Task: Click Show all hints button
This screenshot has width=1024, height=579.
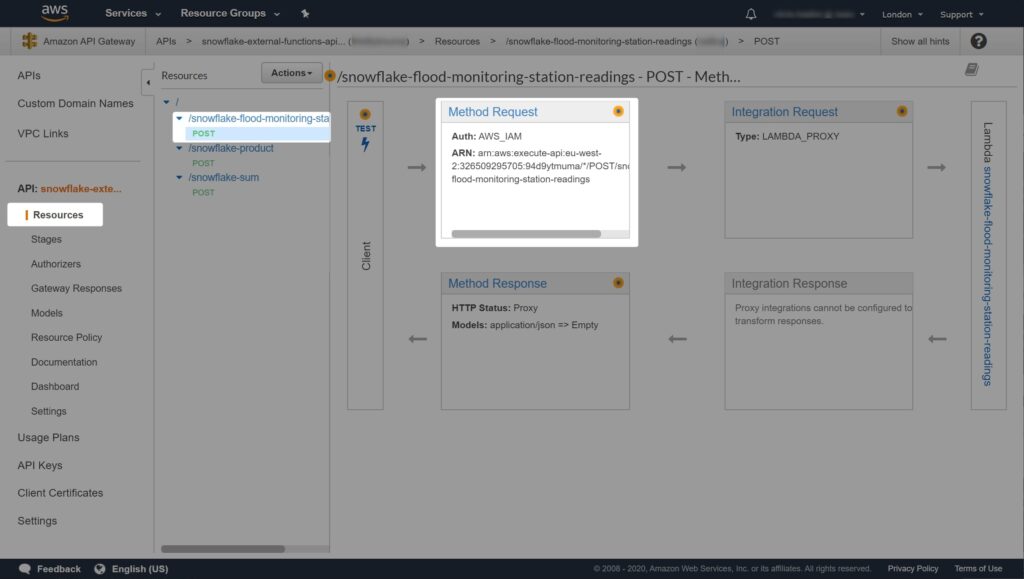Action: coord(921,41)
